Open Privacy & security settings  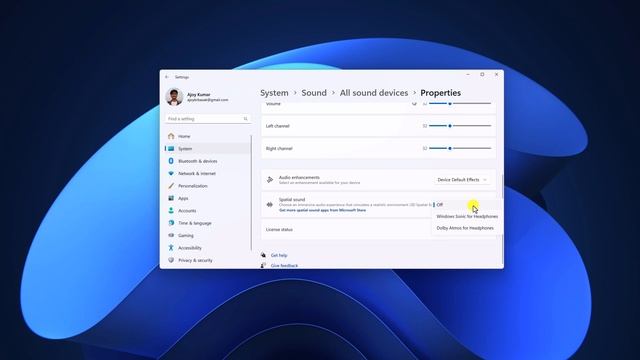pyautogui.click(x=208, y=260)
